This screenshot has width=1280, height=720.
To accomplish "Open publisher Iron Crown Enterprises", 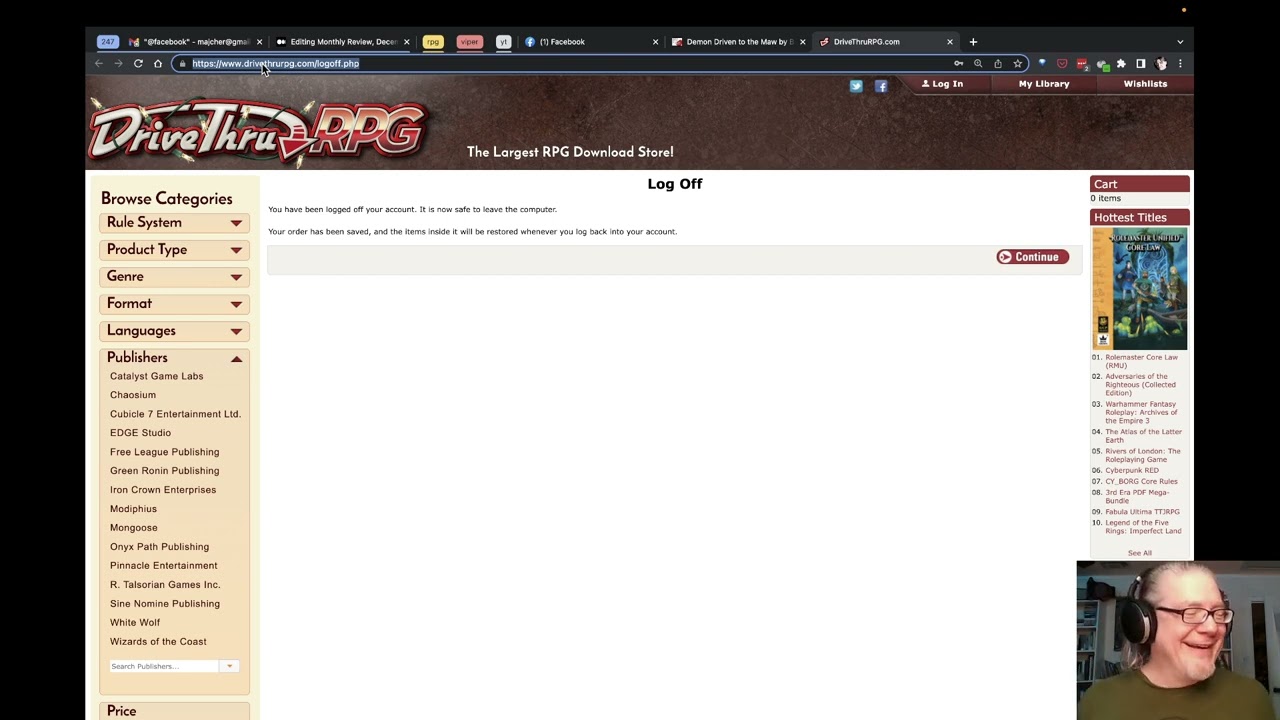I will (163, 490).
